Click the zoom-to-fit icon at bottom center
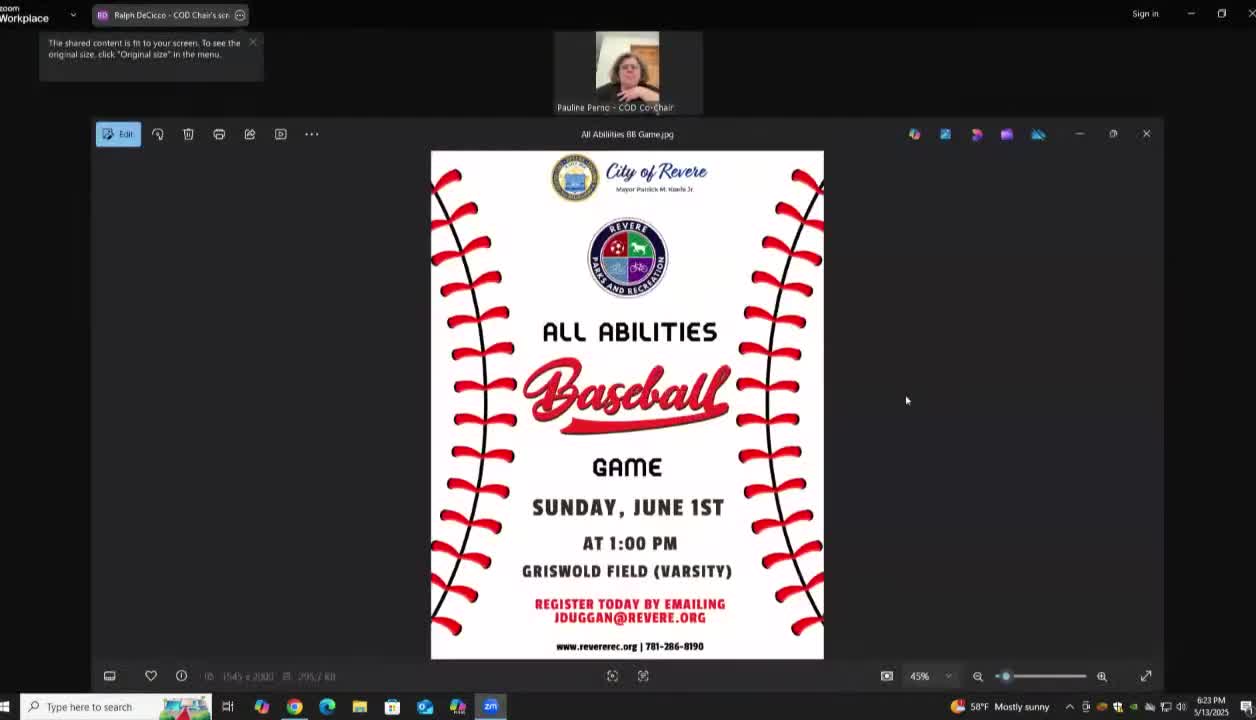1256x720 pixels. pos(612,676)
